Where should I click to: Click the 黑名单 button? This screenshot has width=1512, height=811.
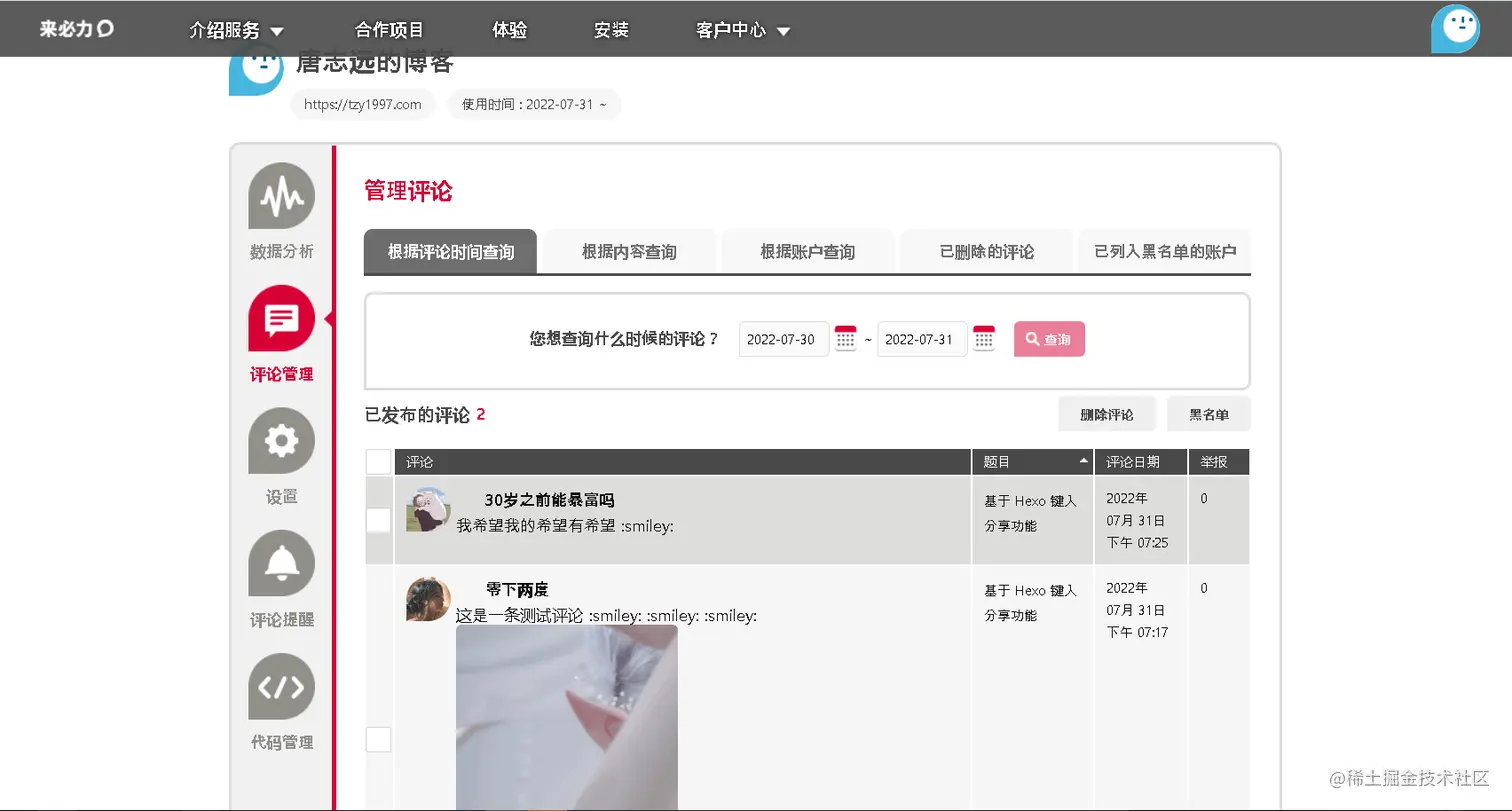click(x=1209, y=414)
